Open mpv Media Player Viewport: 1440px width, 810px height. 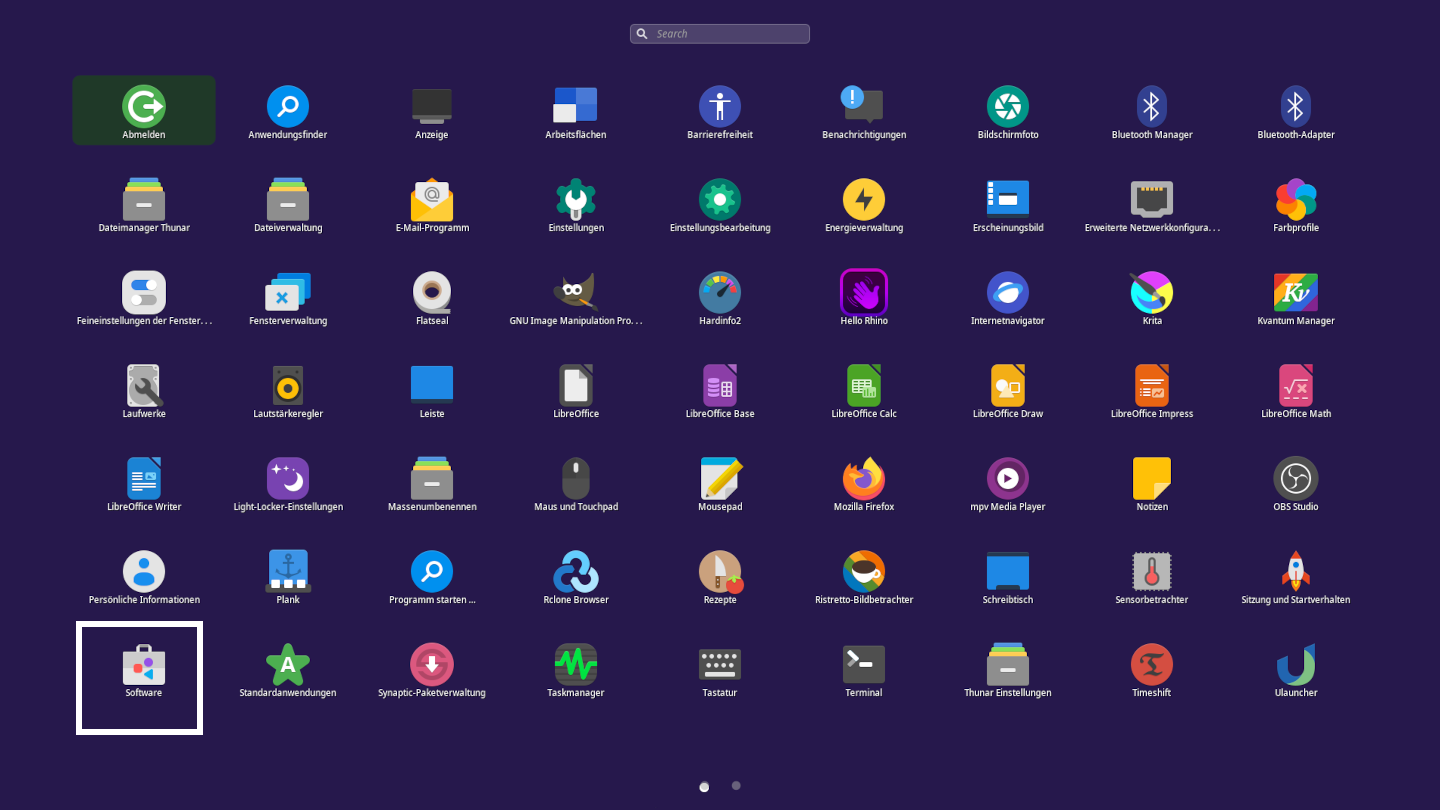1007,479
